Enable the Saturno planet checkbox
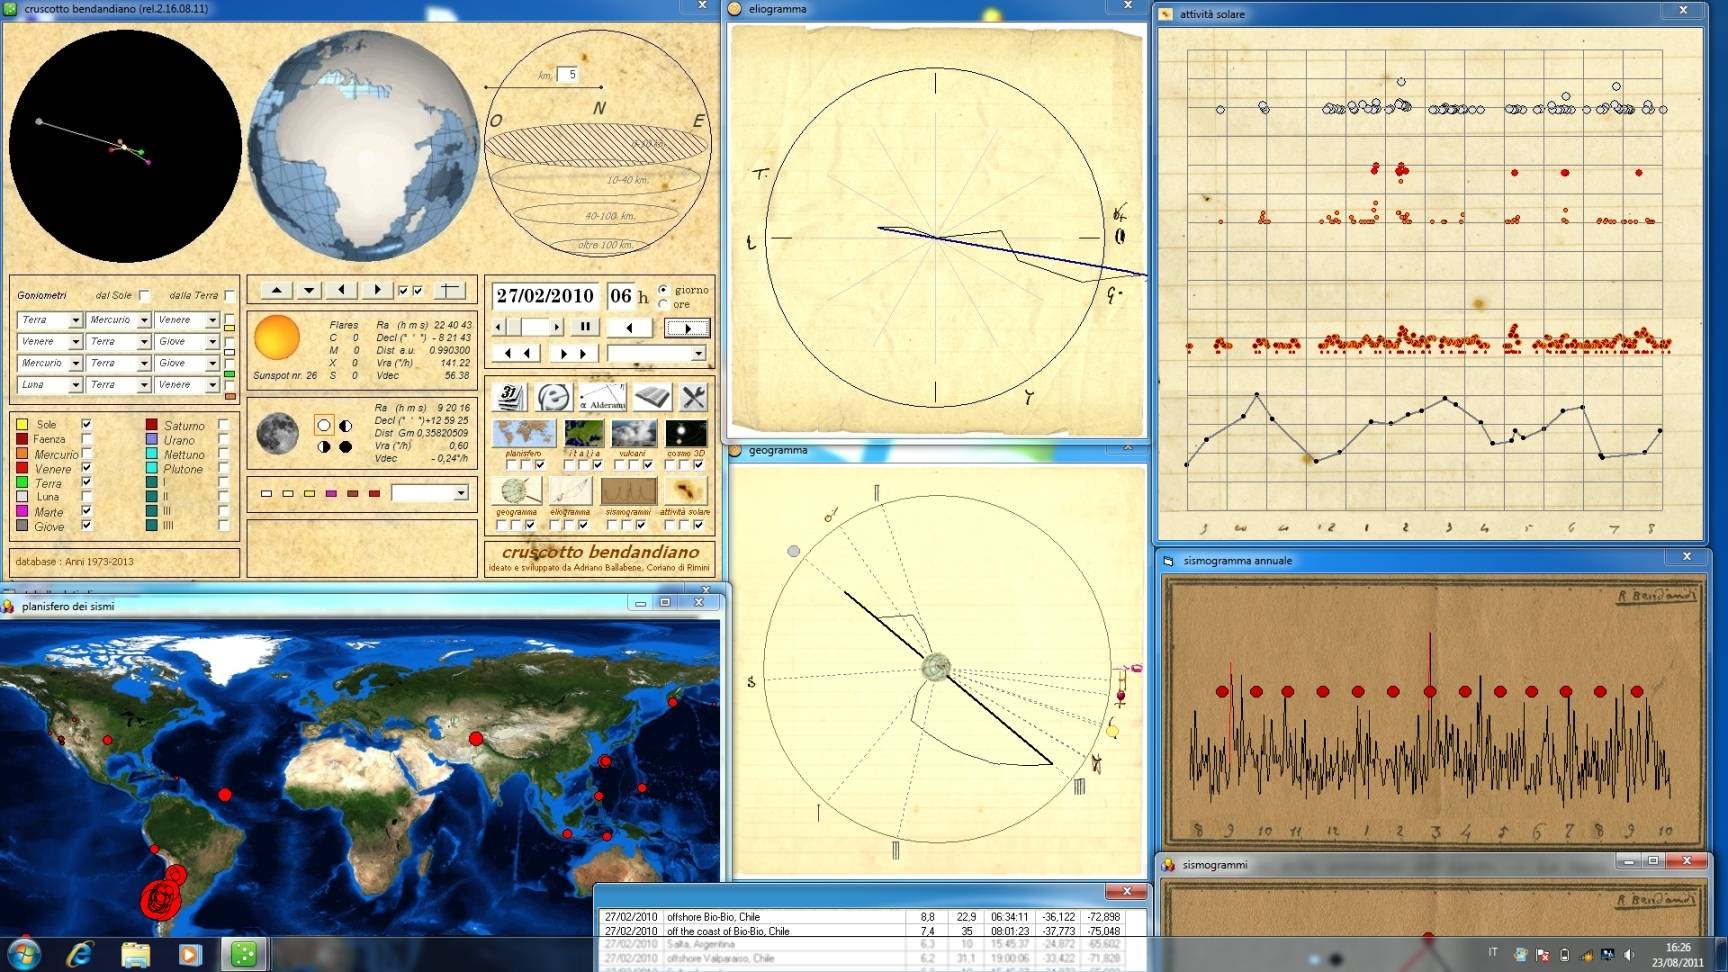The image size is (1728, 972). pyautogui.click(x=223, y=425)
